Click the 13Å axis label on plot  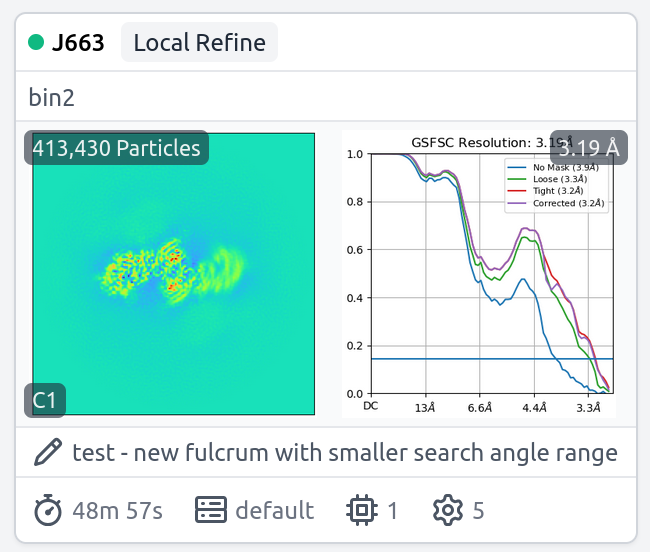pyautogui.click(x=425, y=408)
